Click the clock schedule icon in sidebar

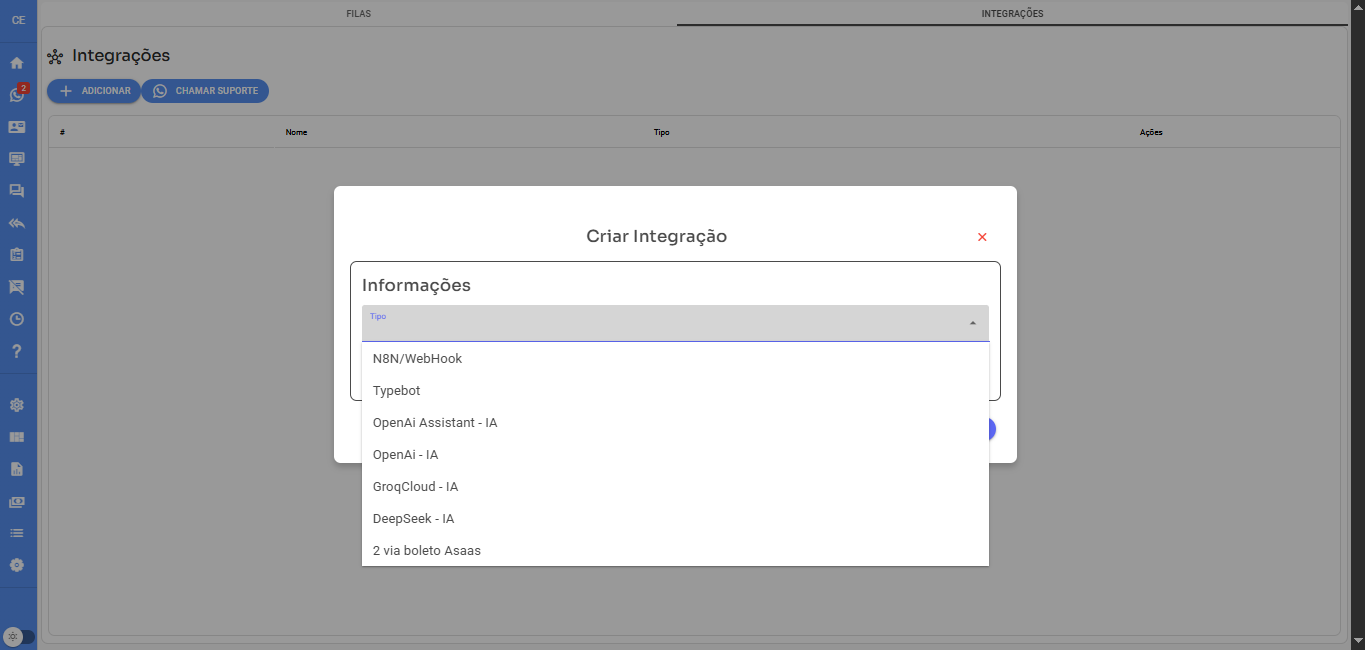[17, 319]
